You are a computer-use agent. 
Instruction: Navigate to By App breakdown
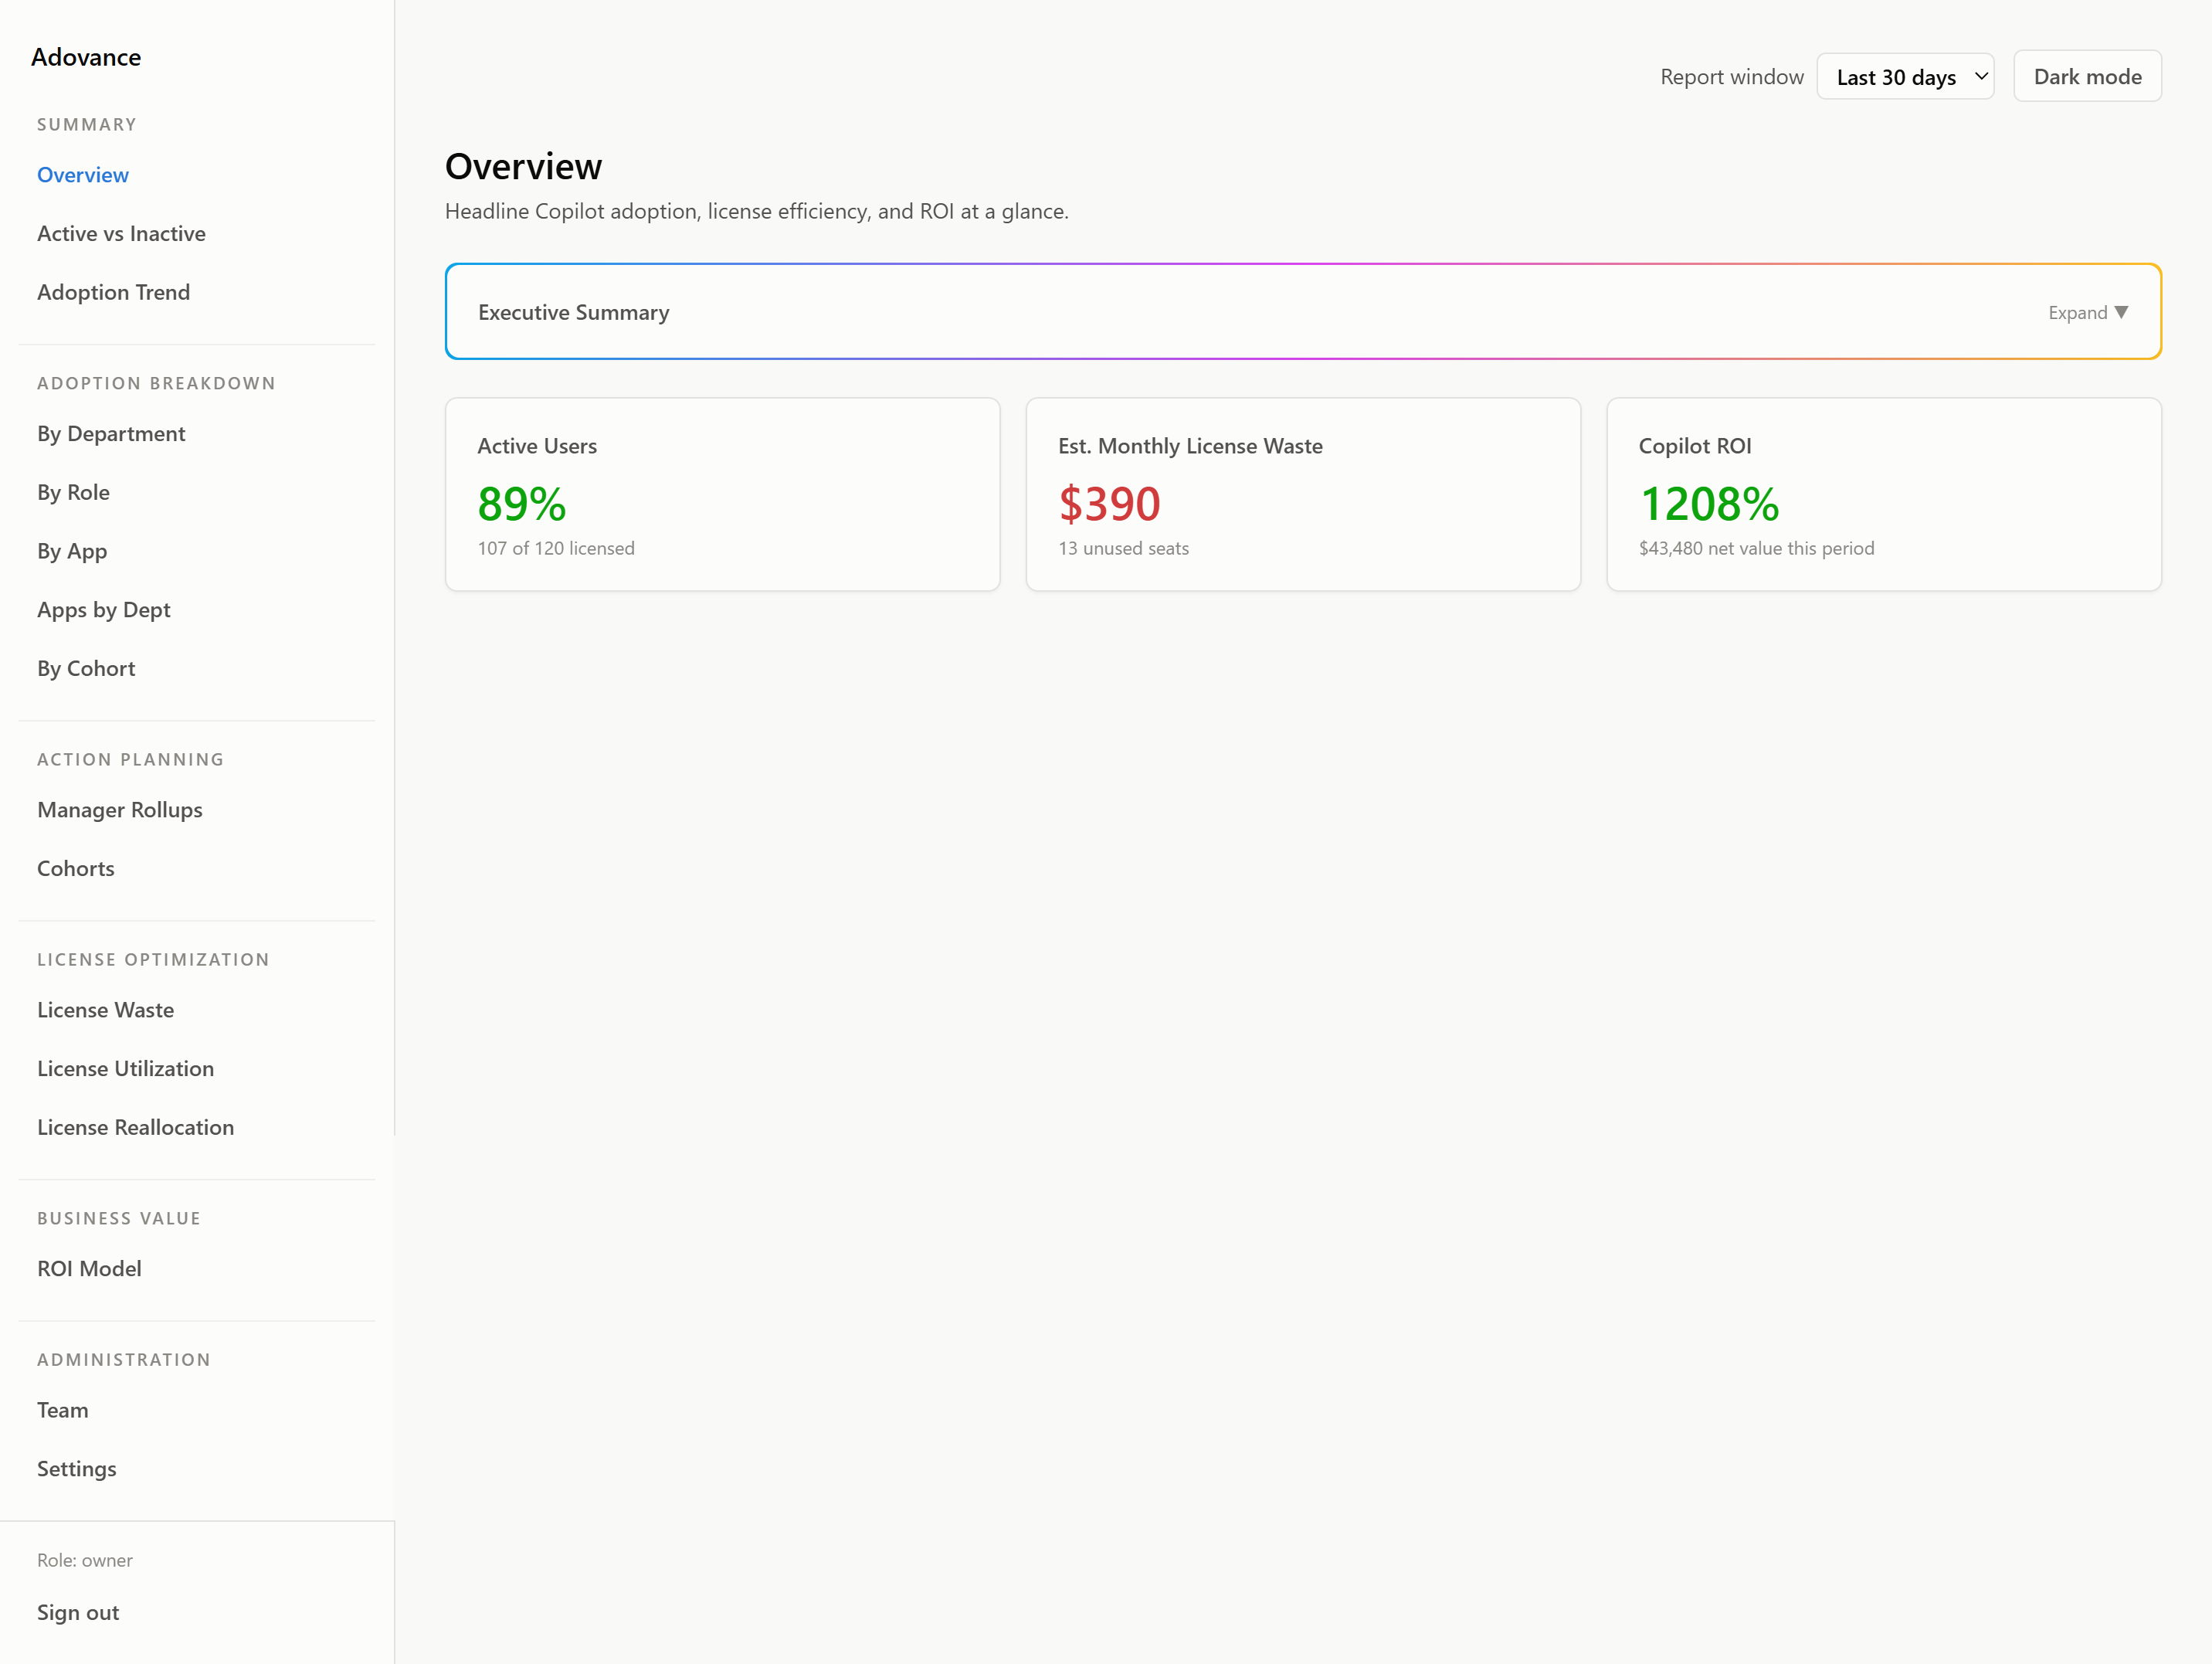point(72,551)
